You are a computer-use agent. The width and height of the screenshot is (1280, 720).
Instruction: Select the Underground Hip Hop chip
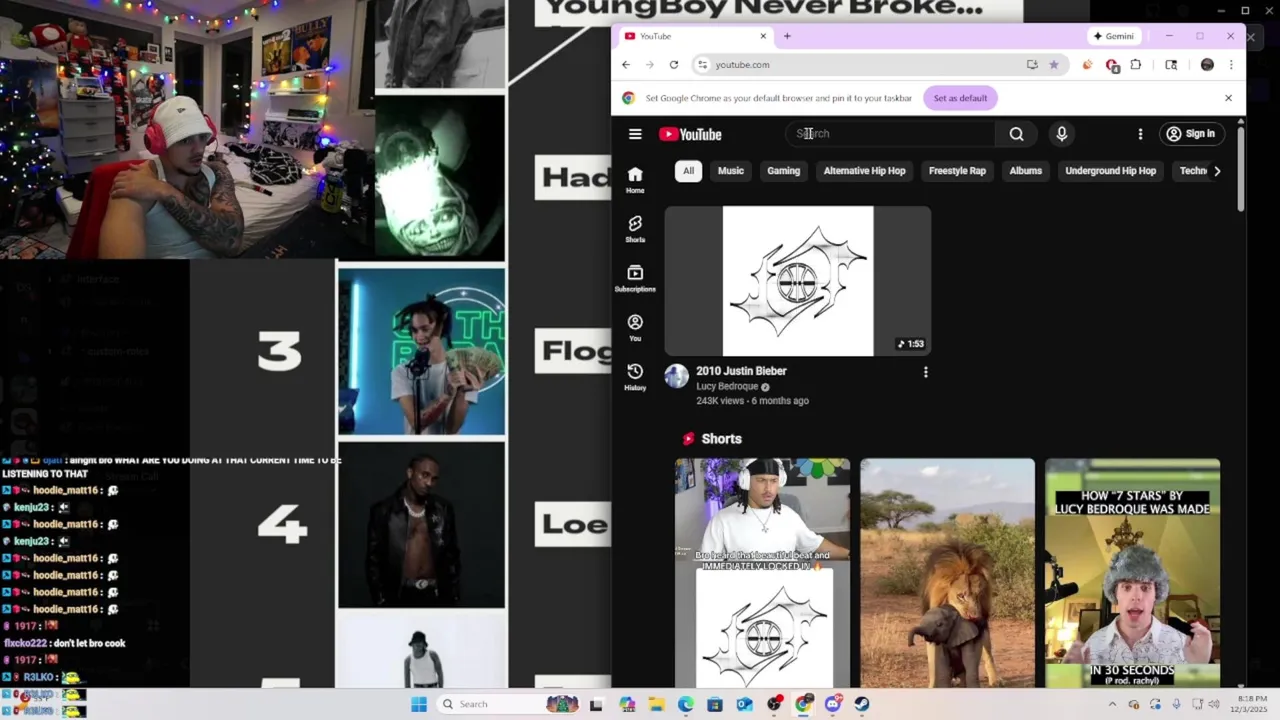pyautogui.click(x=1110, y=171)
